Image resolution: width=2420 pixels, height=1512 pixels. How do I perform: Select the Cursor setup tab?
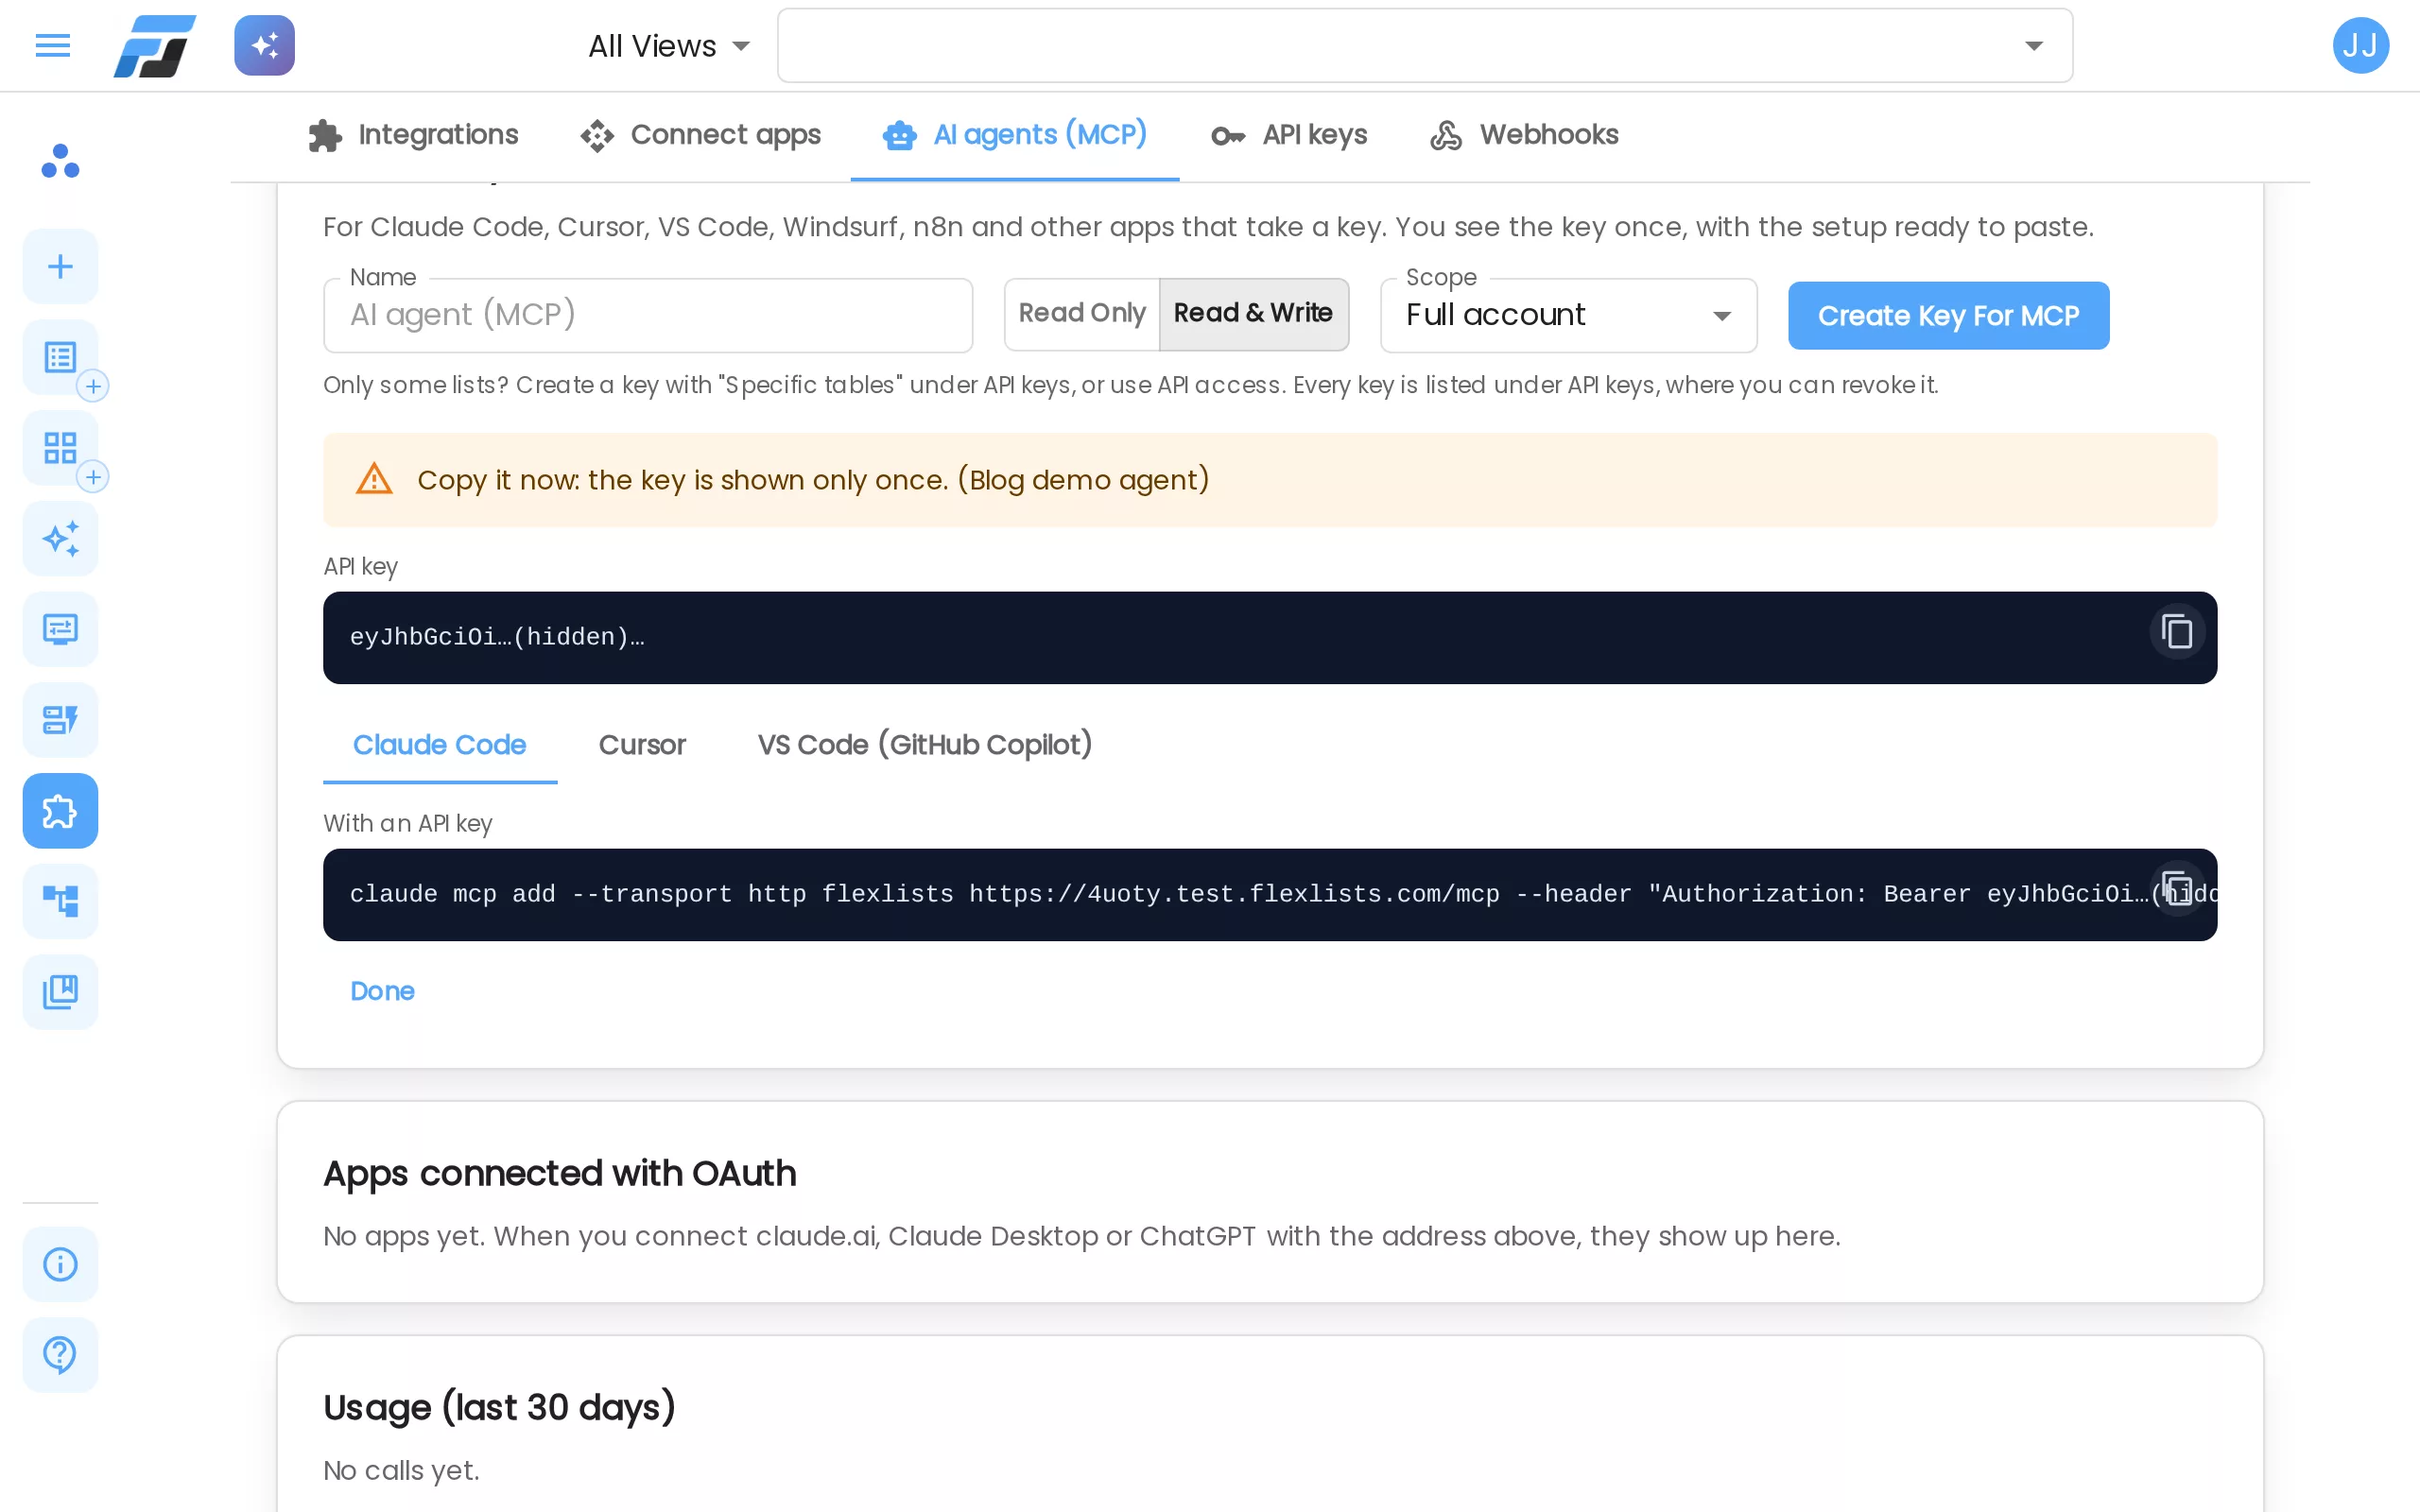point(642,745)
